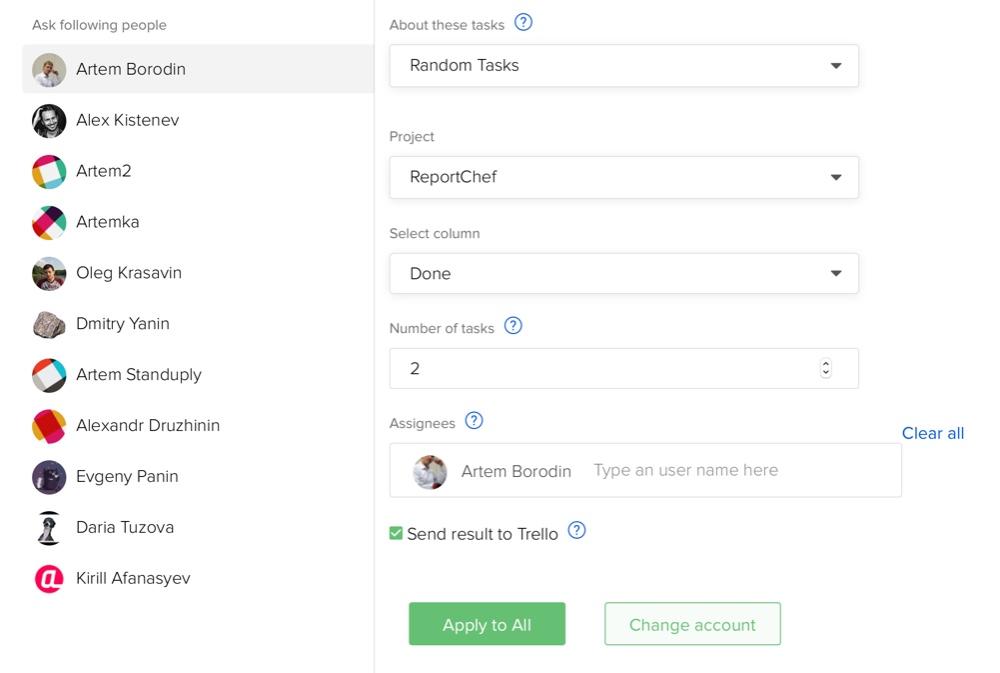Click the number of tasks stepper arrows
The height and width of the screenshot is (673, 1000).
tap(826, 368)
